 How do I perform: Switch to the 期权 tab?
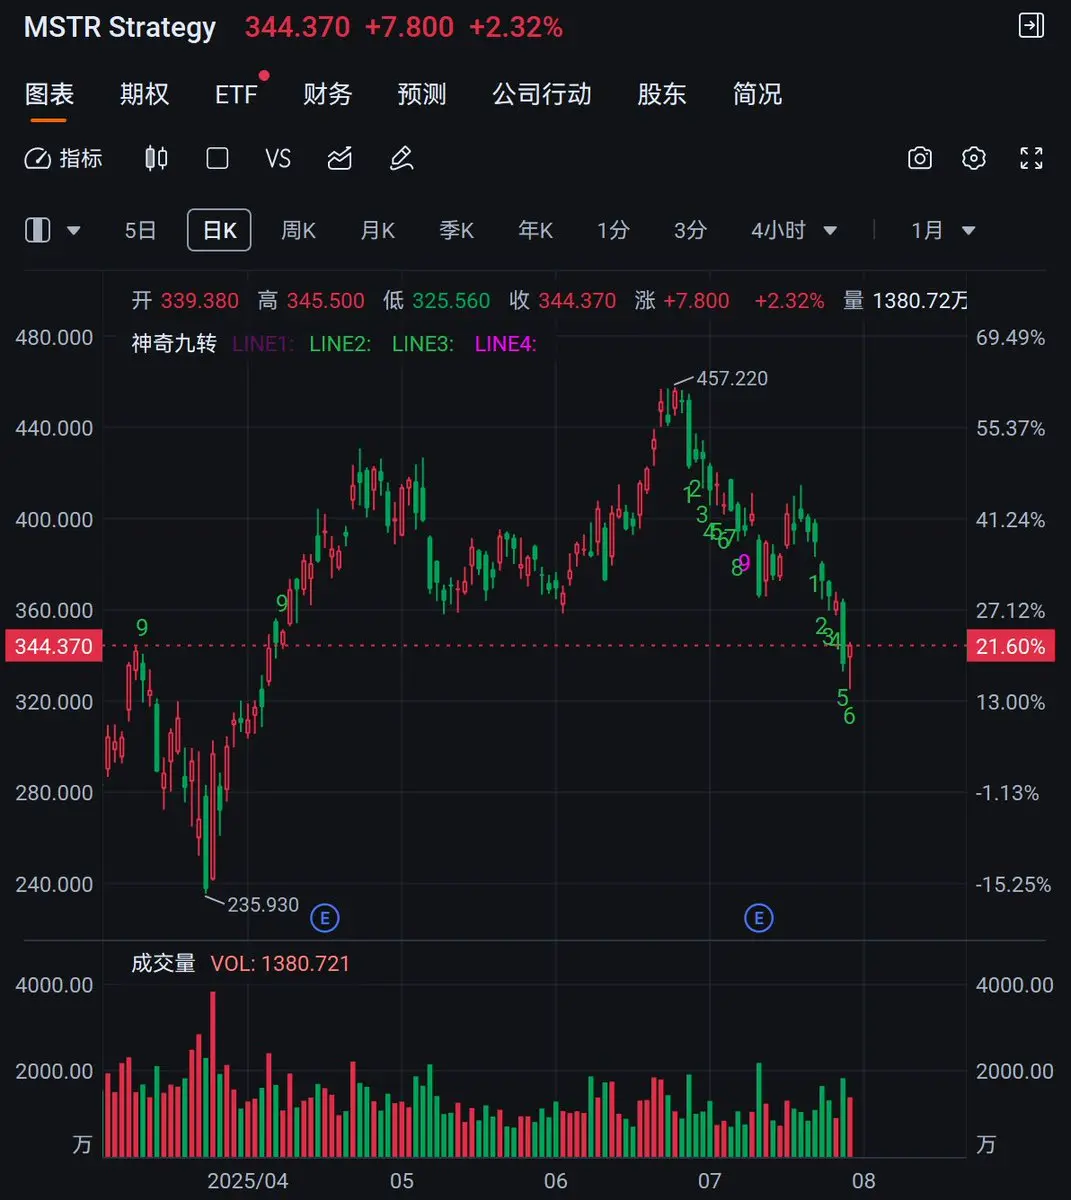pos(144,94)
